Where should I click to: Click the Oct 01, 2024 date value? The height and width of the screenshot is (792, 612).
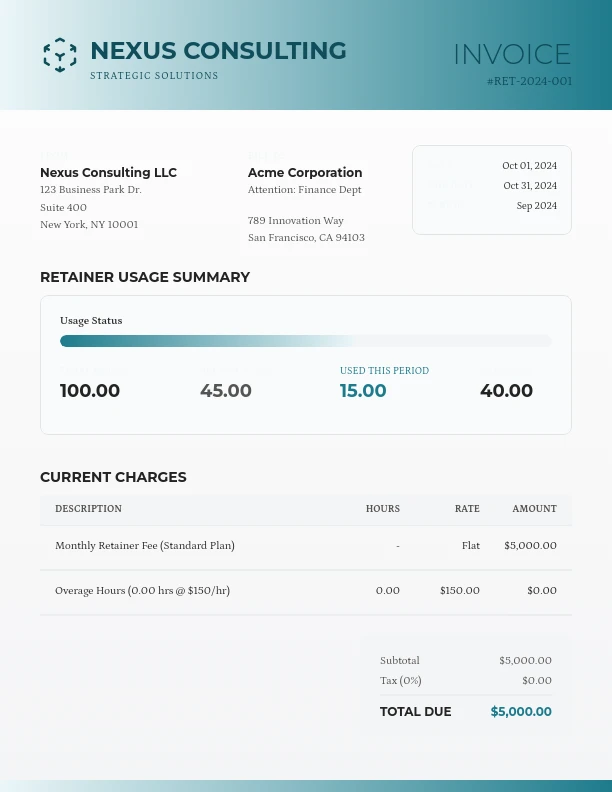(x=529, y=166)
